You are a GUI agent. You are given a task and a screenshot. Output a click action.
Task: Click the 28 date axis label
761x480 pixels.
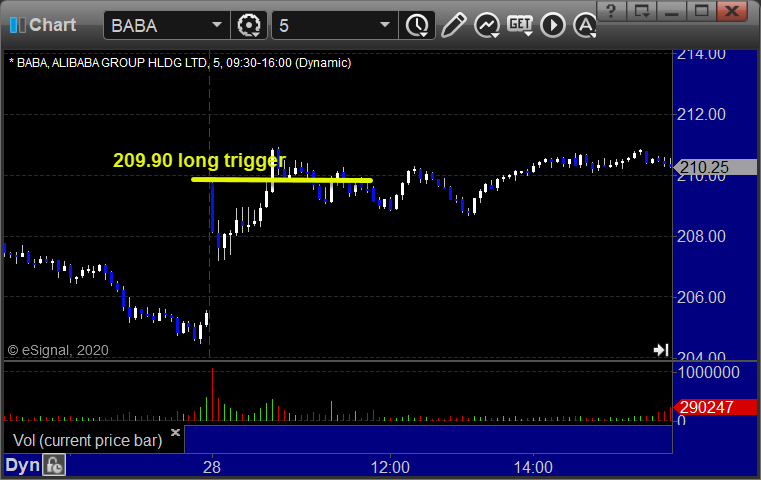point(212,467)
